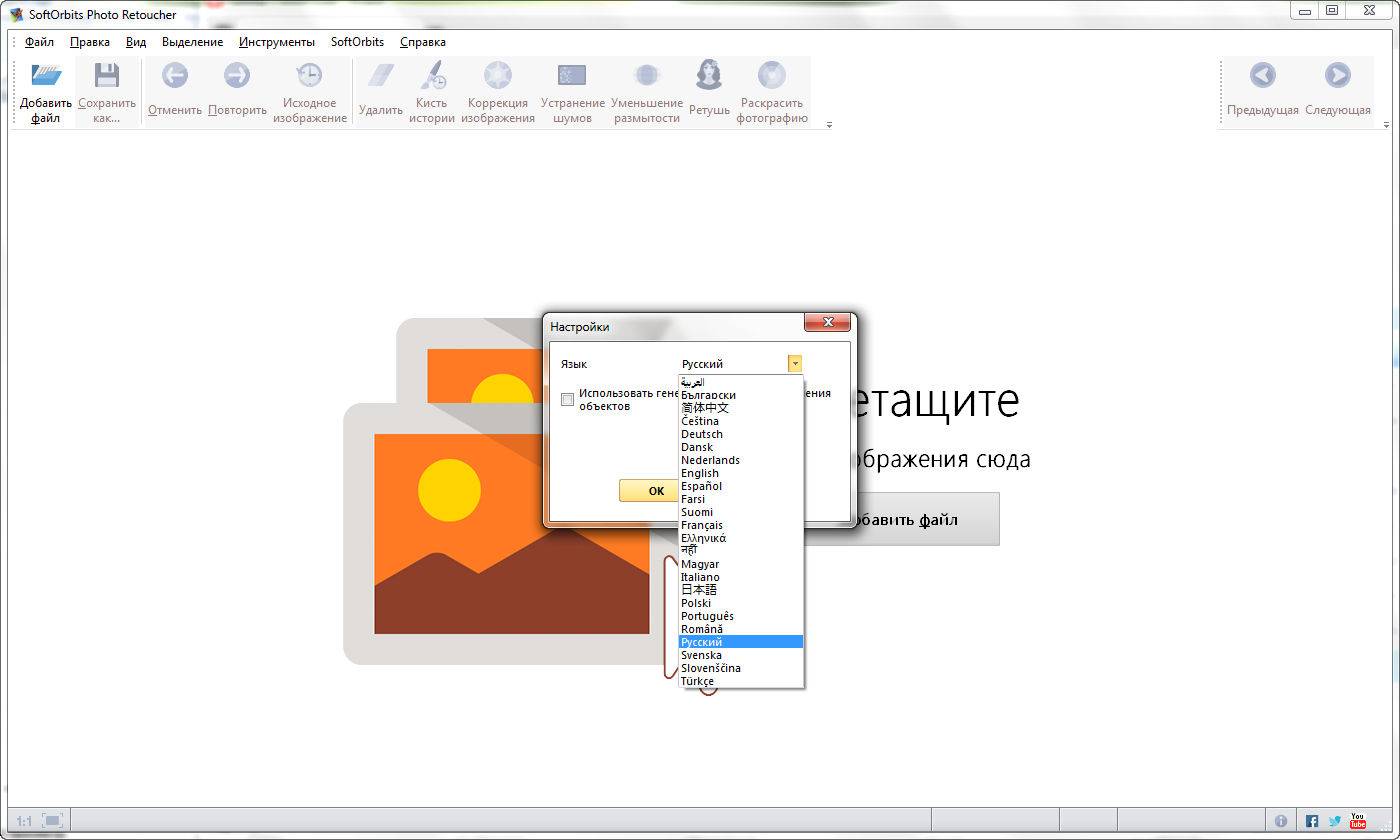Expand the navigation toolbar overflow arrow
This screenshot has height=840, width=1400.
tap(1386, 125)
